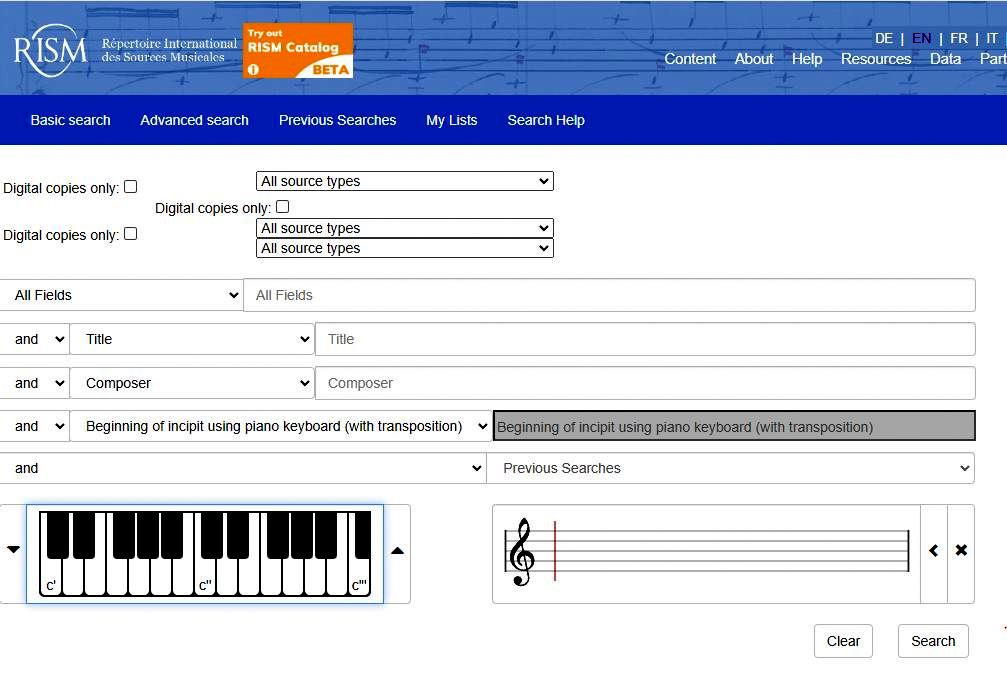The image size is (1007, 678).
Task: Open the My Lists tab
Action: (451, 120)
